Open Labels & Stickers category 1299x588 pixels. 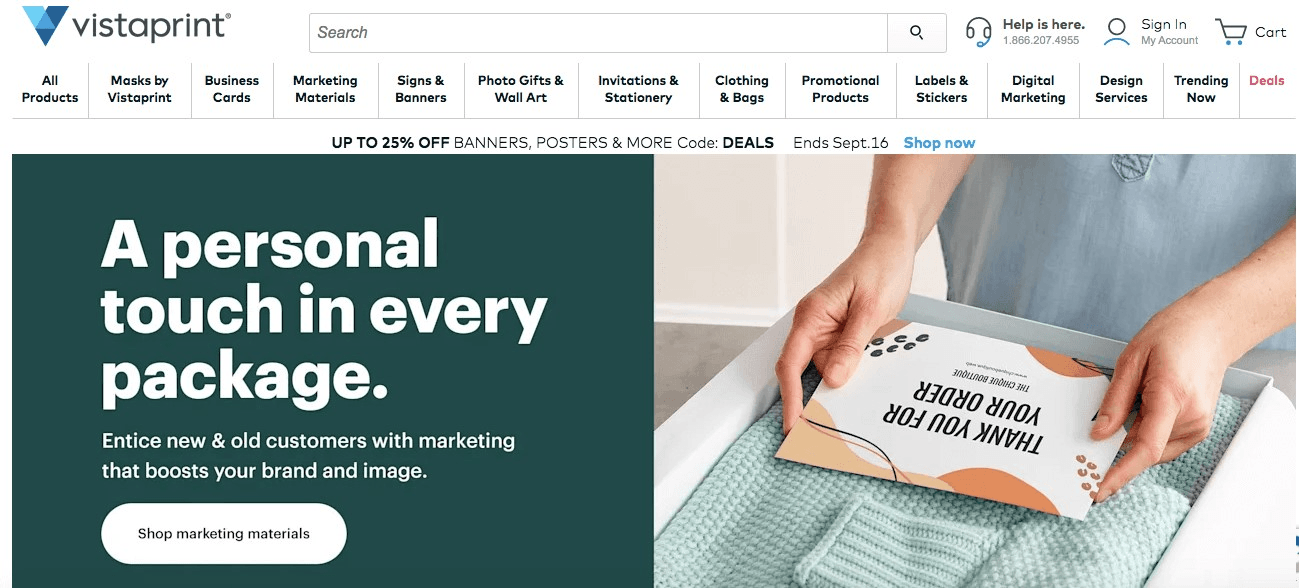pos(942,89)
